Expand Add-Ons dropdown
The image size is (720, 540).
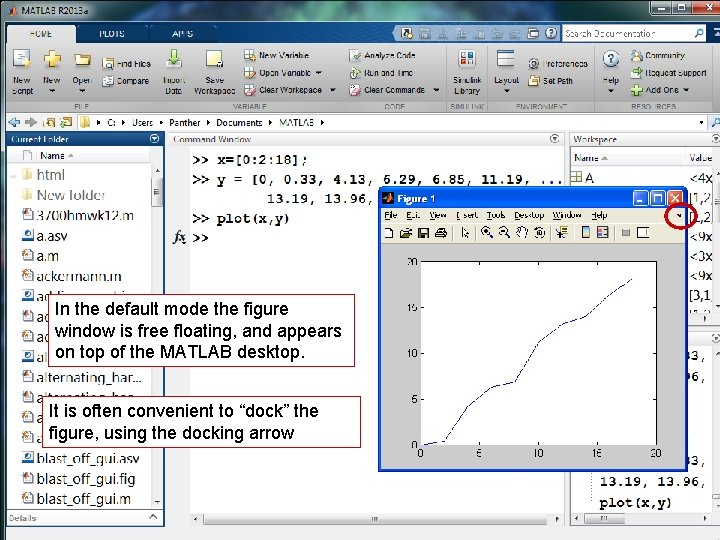(x=686, y=90)
